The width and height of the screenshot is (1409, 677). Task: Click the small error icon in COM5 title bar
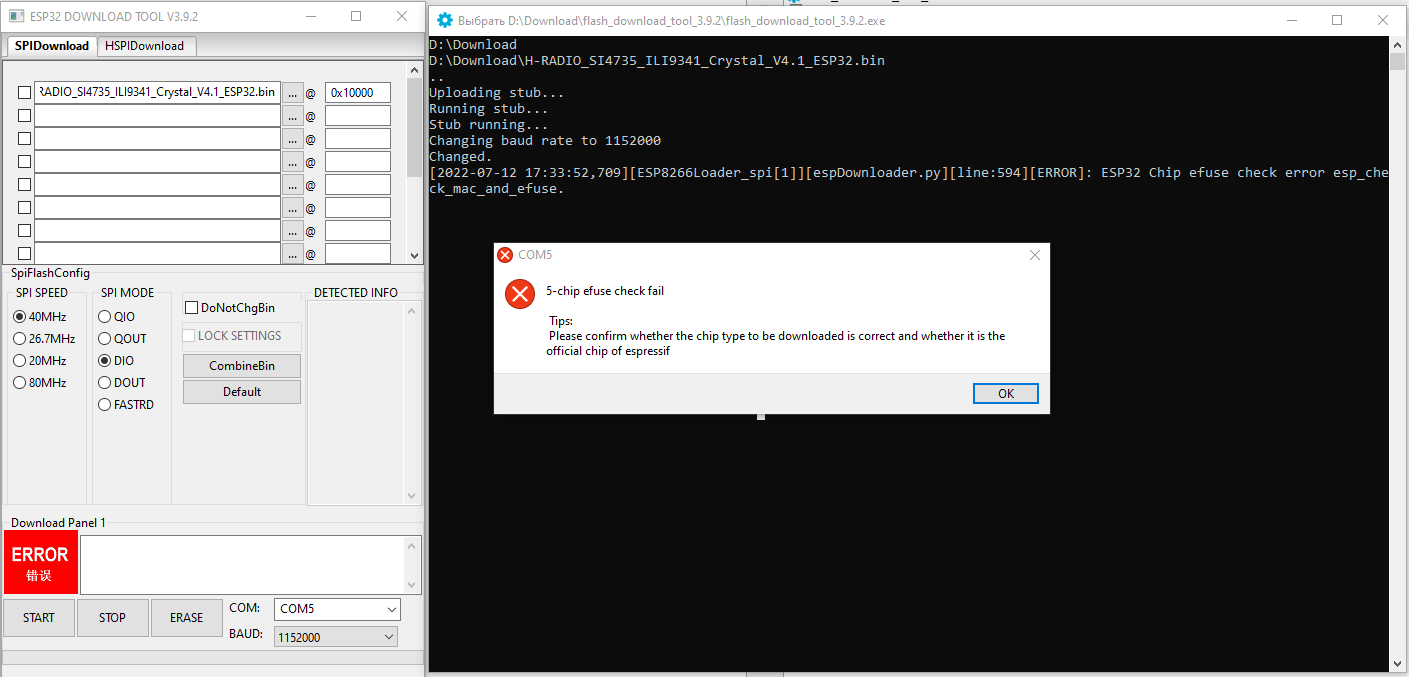(505, 255)
